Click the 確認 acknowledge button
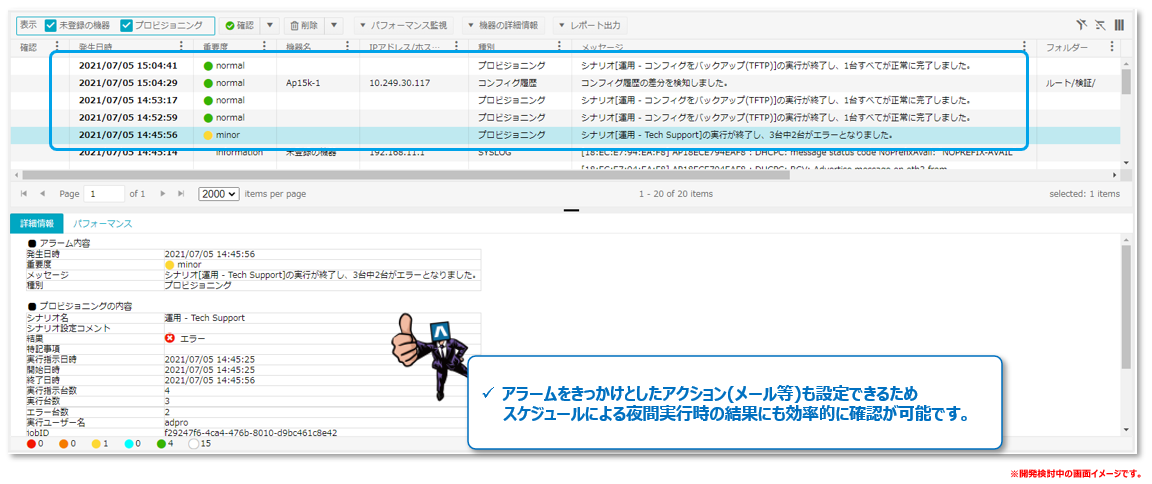The height and width of the screenshot is (484, 1152). (x=240, y=25)
